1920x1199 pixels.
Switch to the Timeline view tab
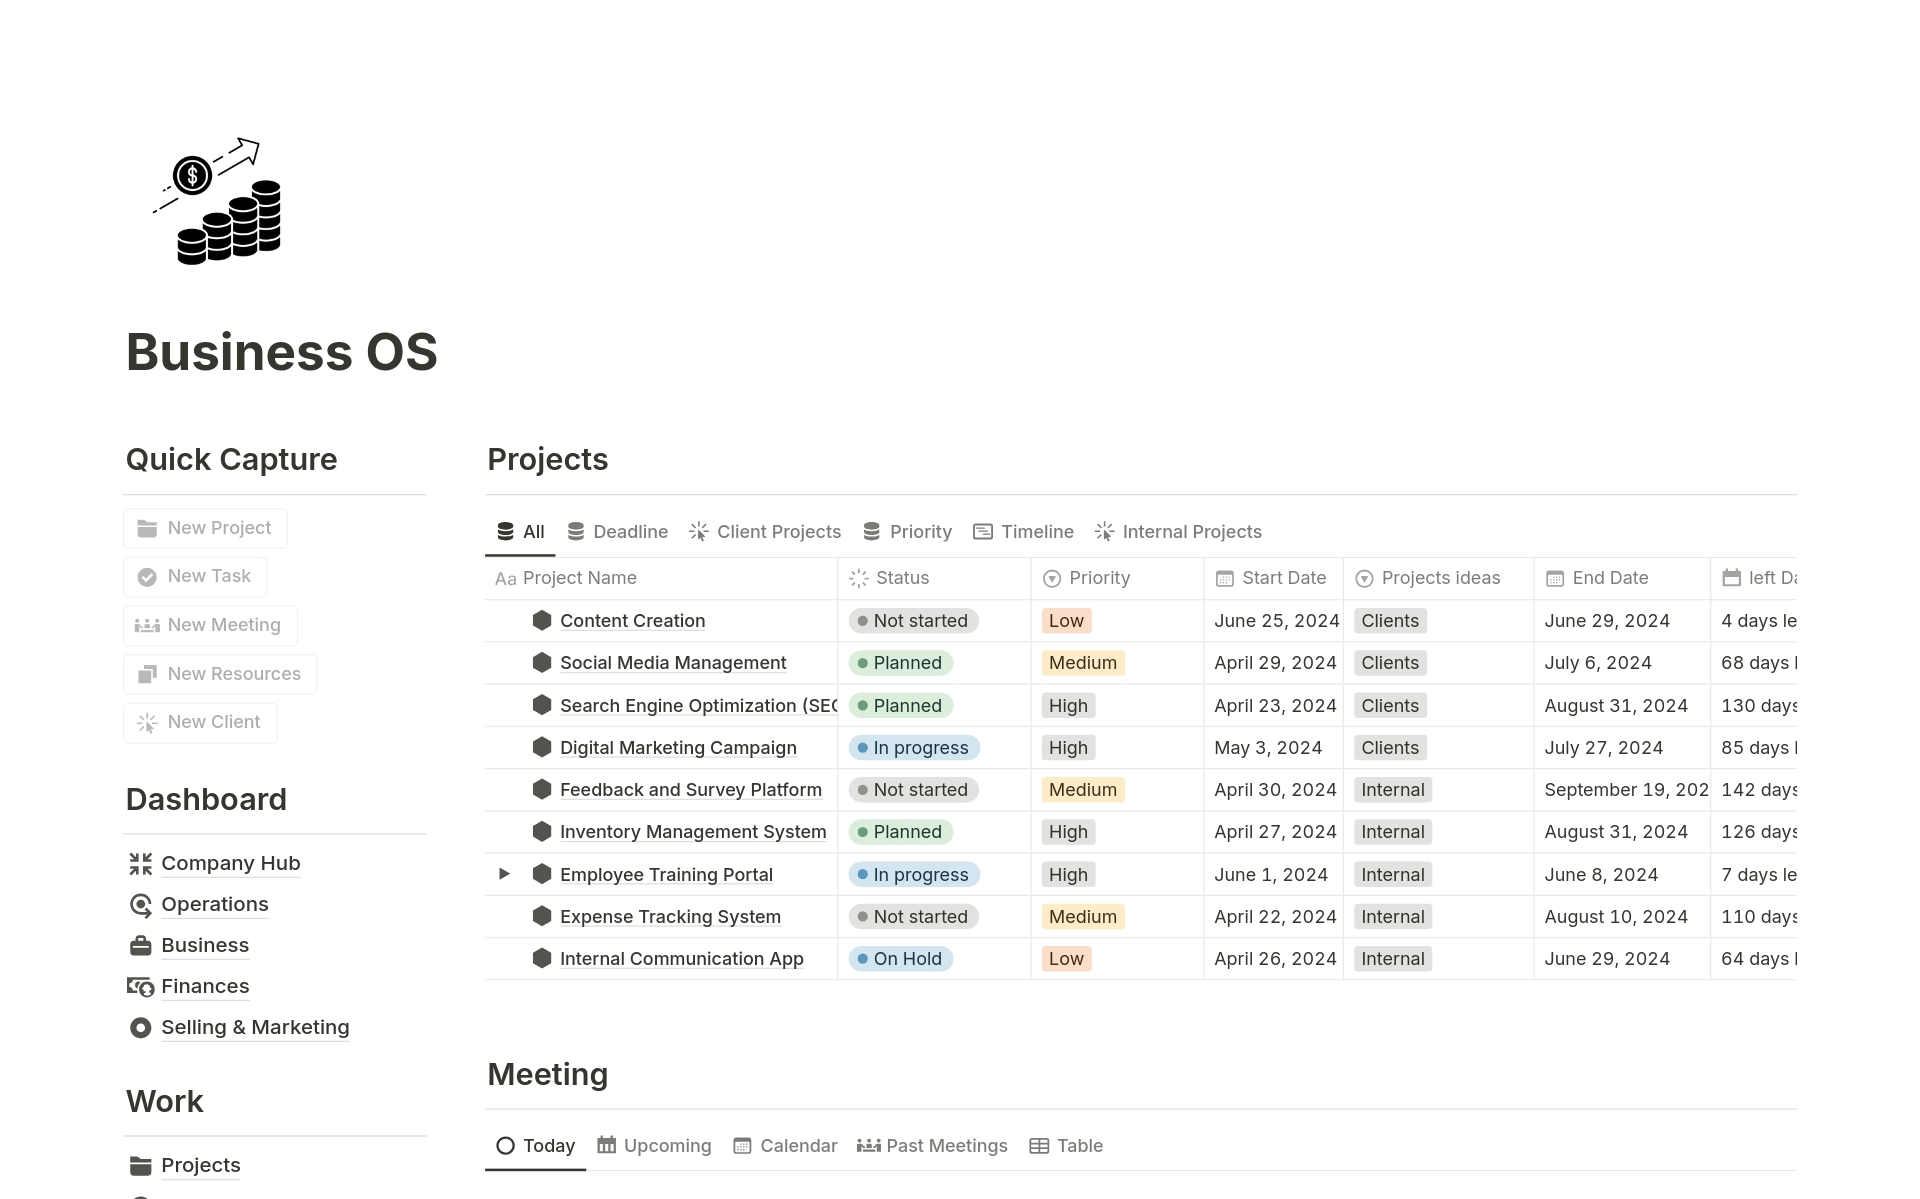coord(1024,532)
